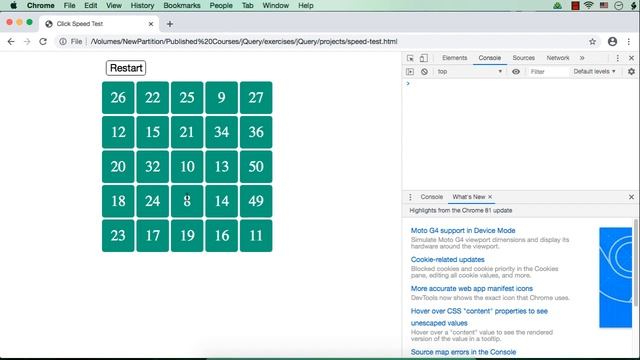The width and height of the screenshot is (640, 360).
Task: Open the DevTools three-dot customize menu
Action: coord(618,58)
